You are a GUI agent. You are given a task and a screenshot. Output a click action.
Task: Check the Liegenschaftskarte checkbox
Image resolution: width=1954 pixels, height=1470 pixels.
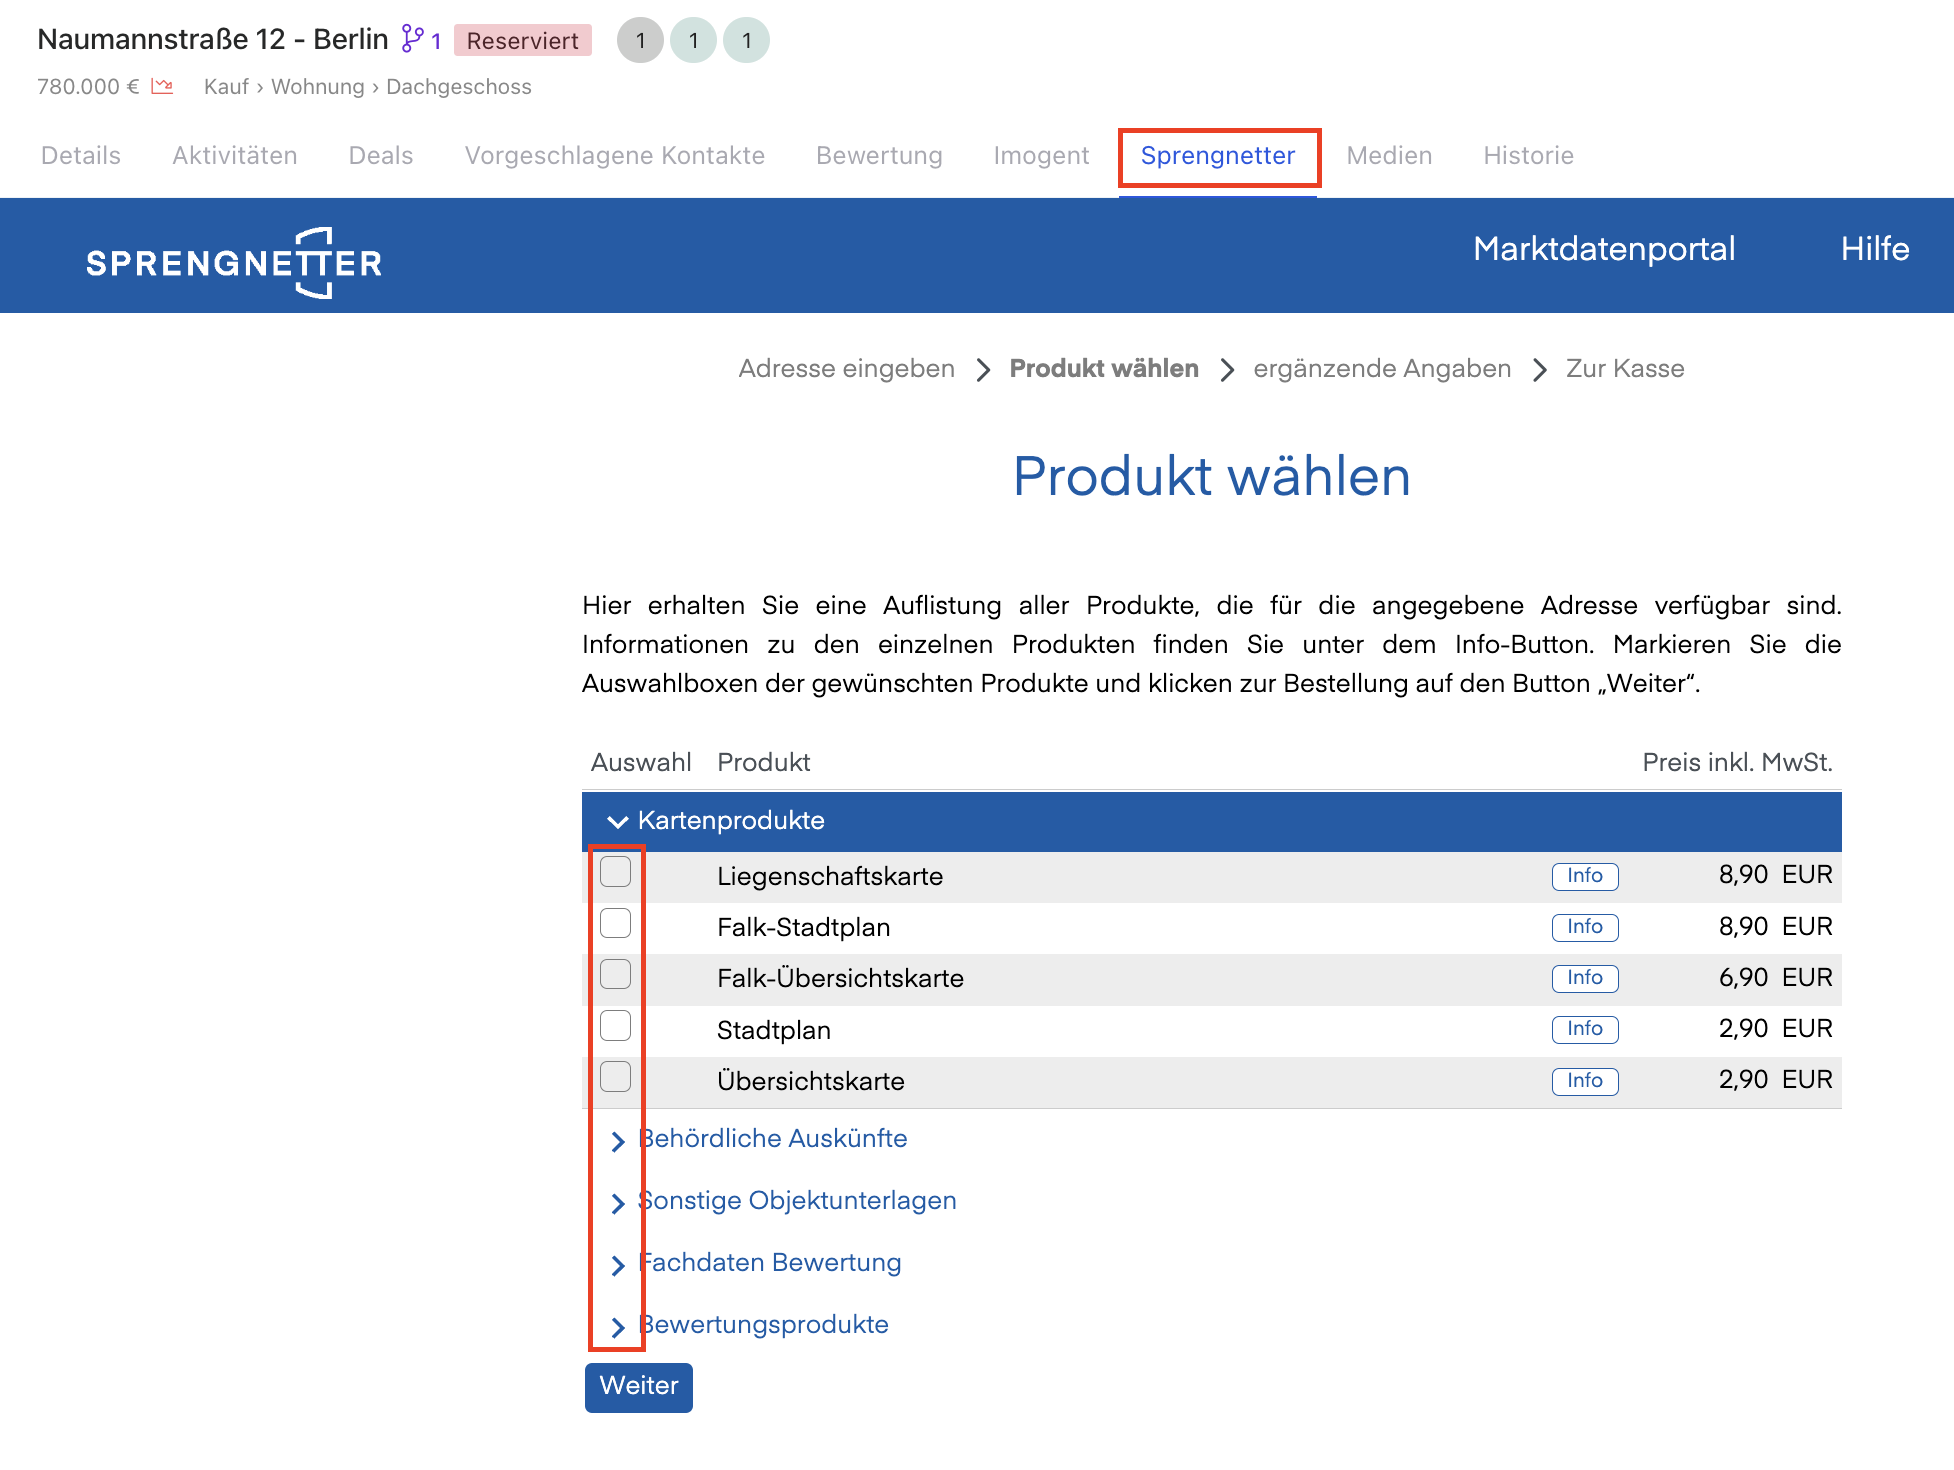tap(615, 872)
